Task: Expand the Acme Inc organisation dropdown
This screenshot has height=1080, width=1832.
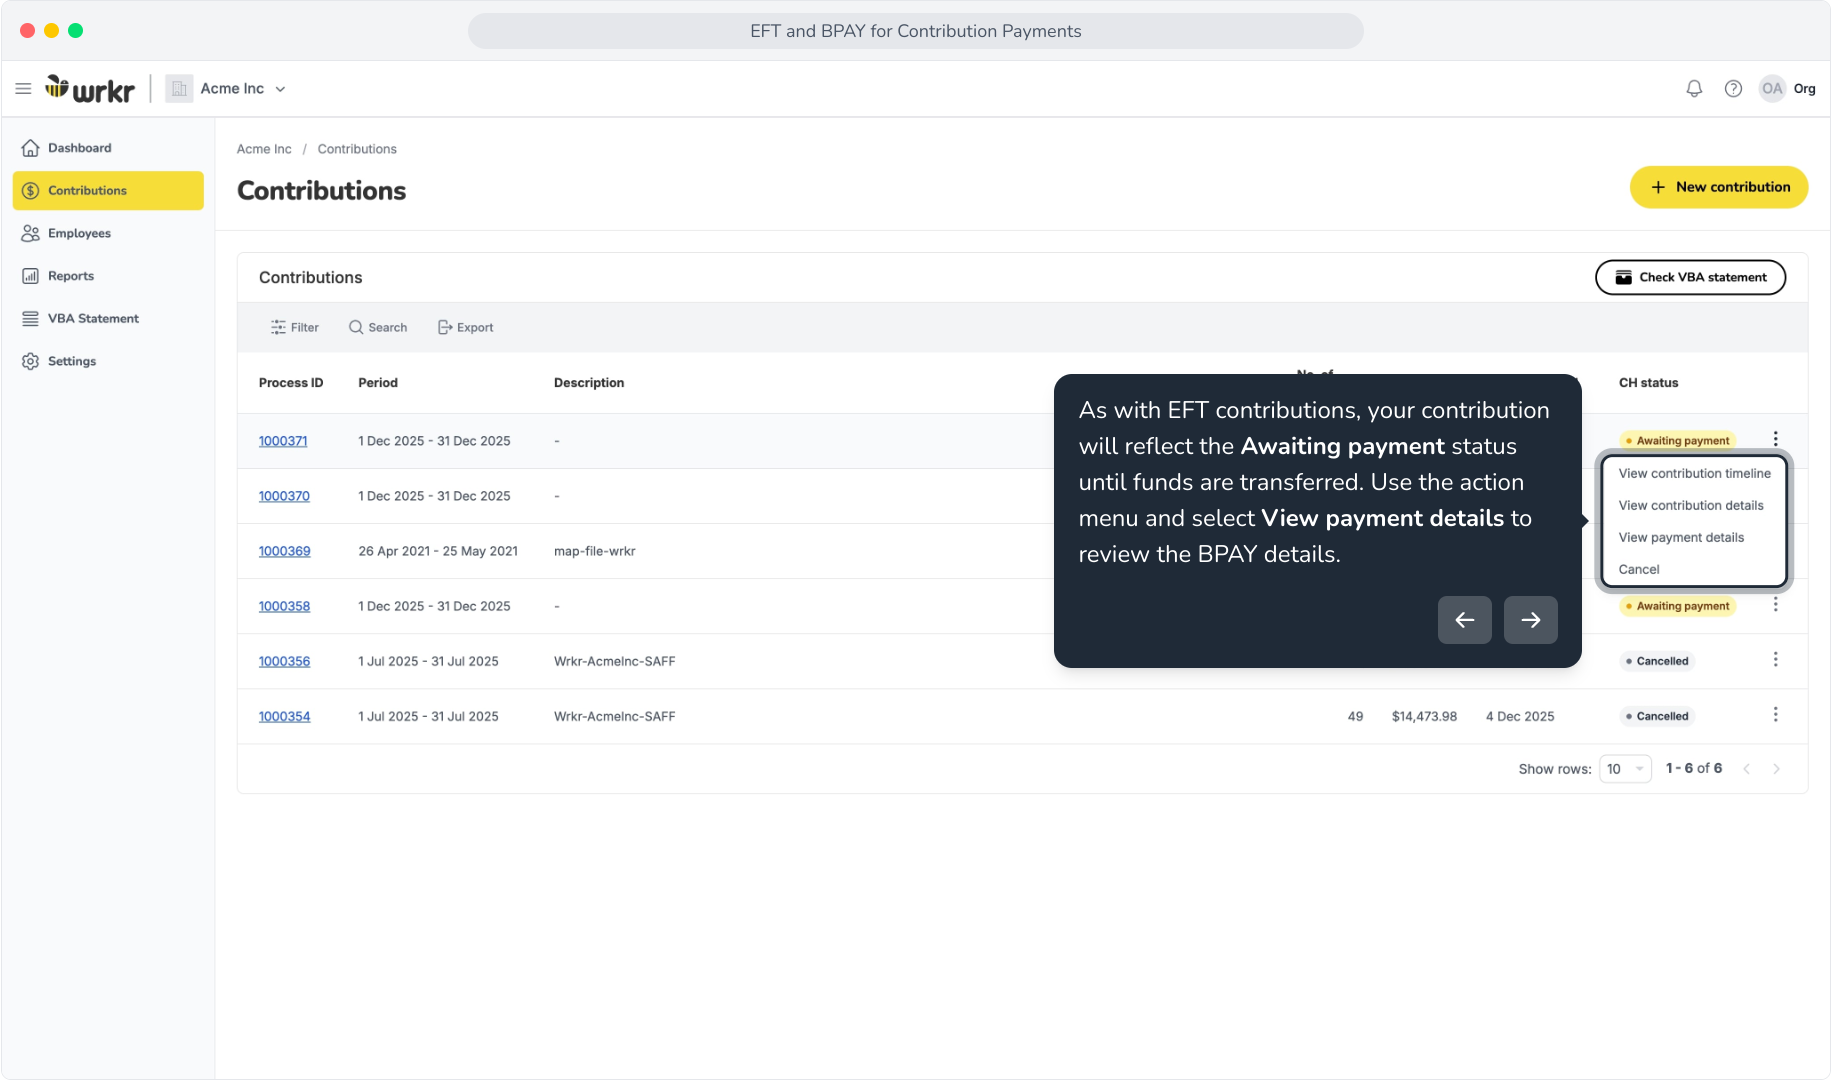Action: (226, 89)
